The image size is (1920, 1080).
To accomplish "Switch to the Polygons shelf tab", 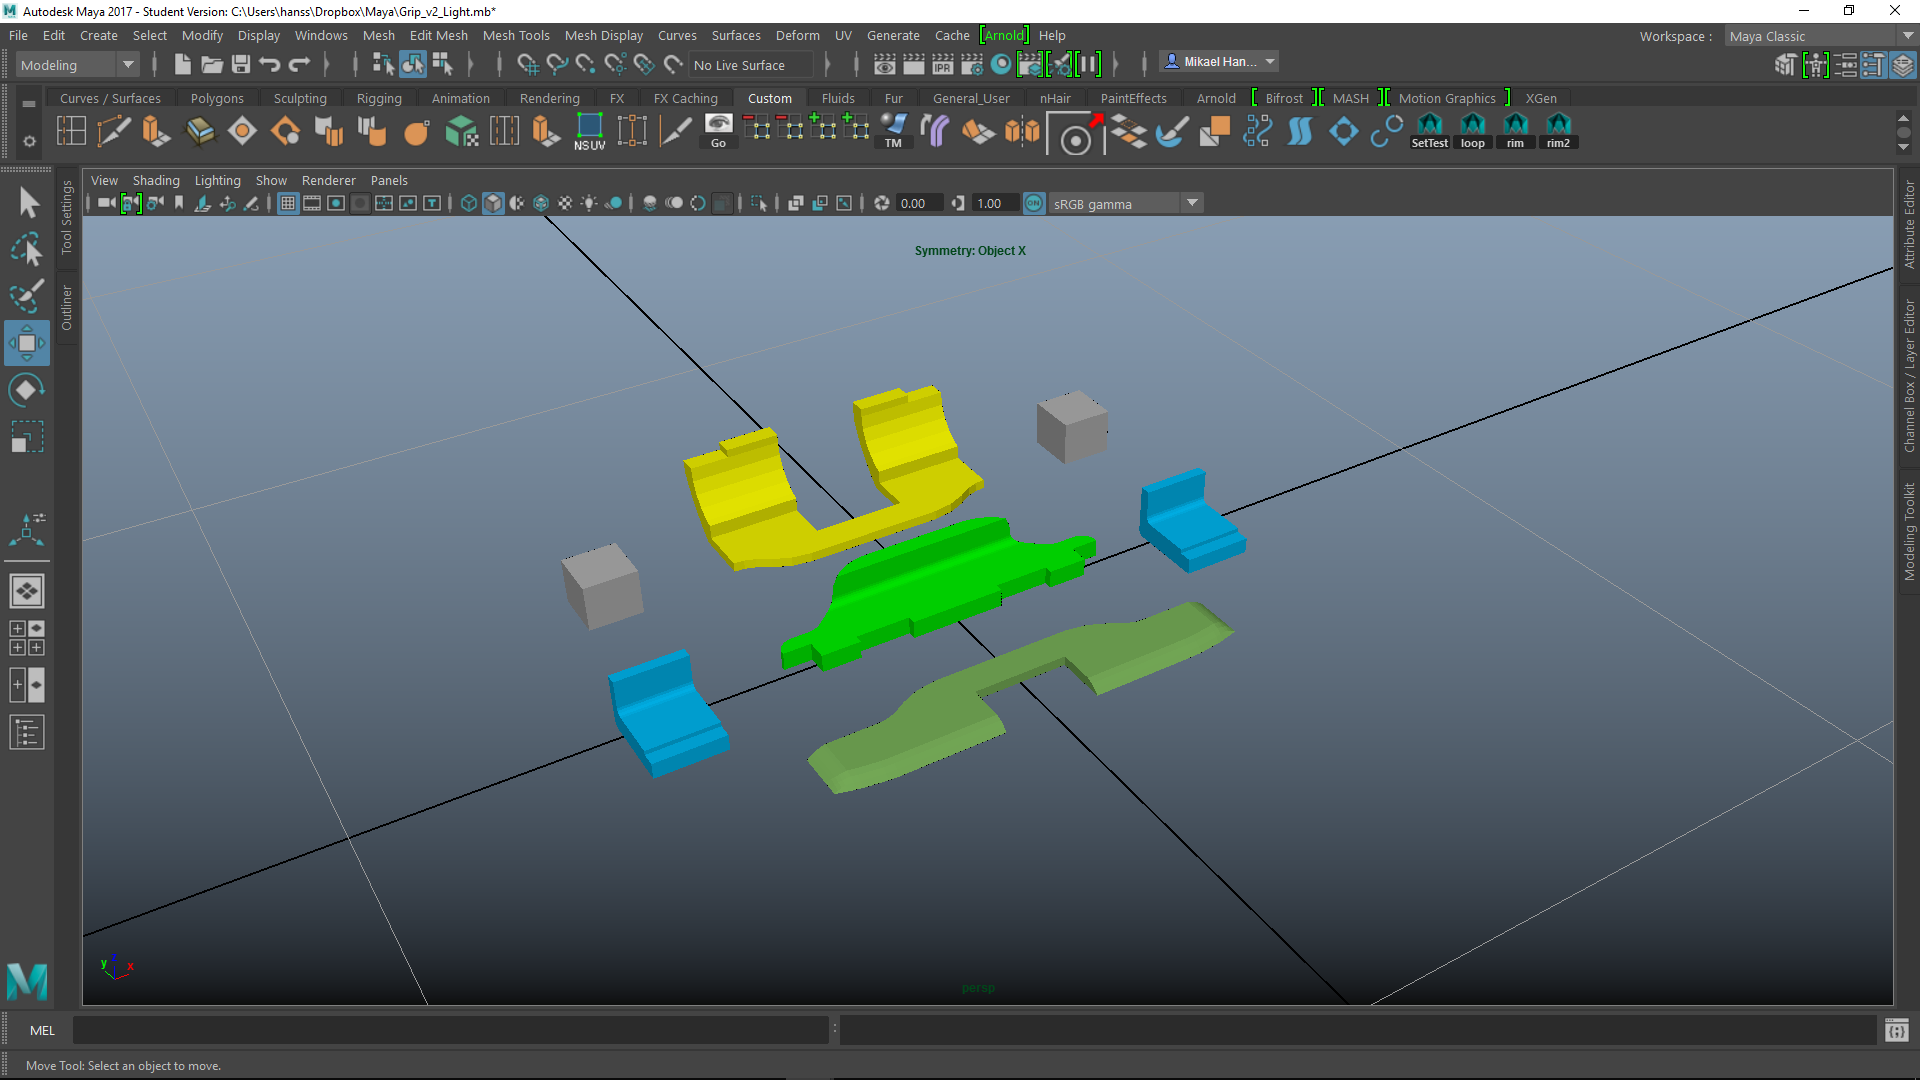I will (x=217, y=98).
